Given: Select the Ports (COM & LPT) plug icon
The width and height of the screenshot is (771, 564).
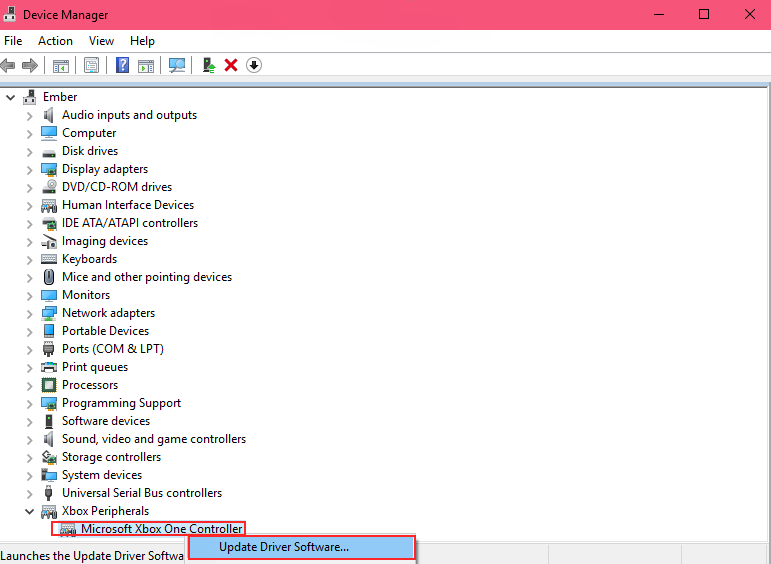Looking at the screenshot, I should click(x=48, y=349).
